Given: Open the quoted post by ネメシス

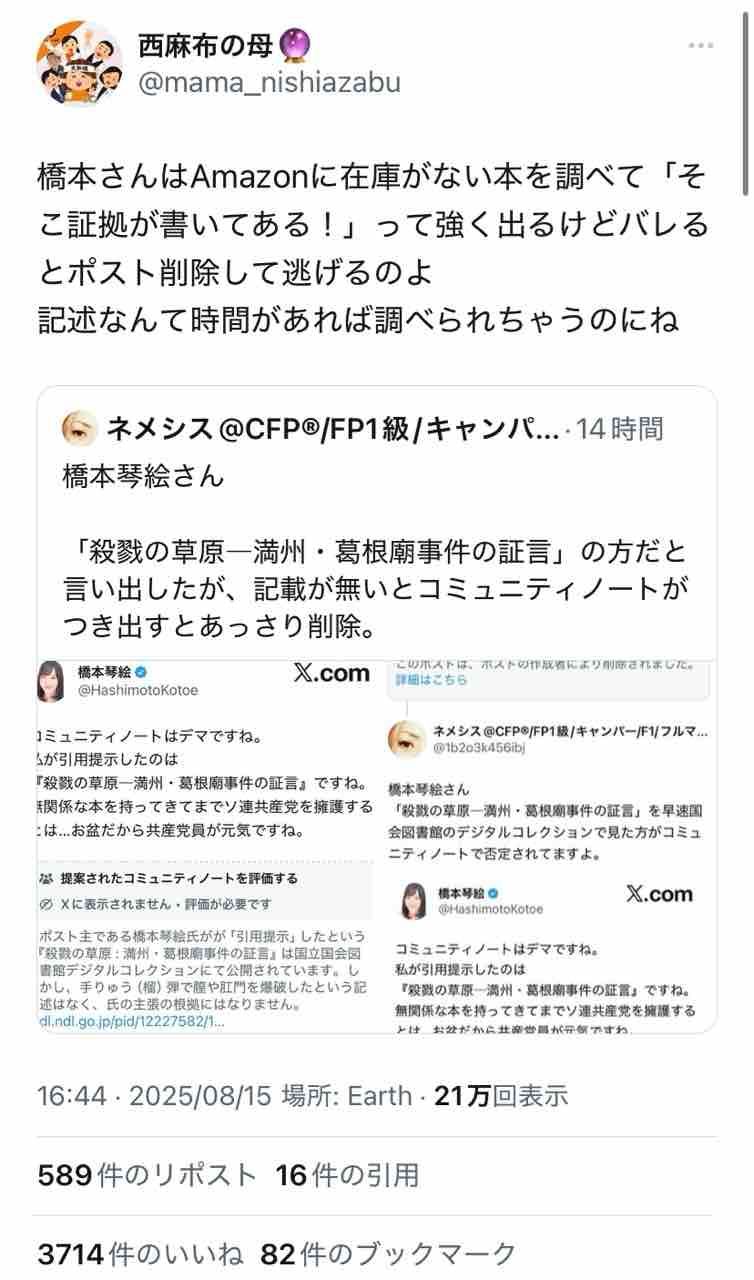Looking at the screenshot, I should pos(377,709).
